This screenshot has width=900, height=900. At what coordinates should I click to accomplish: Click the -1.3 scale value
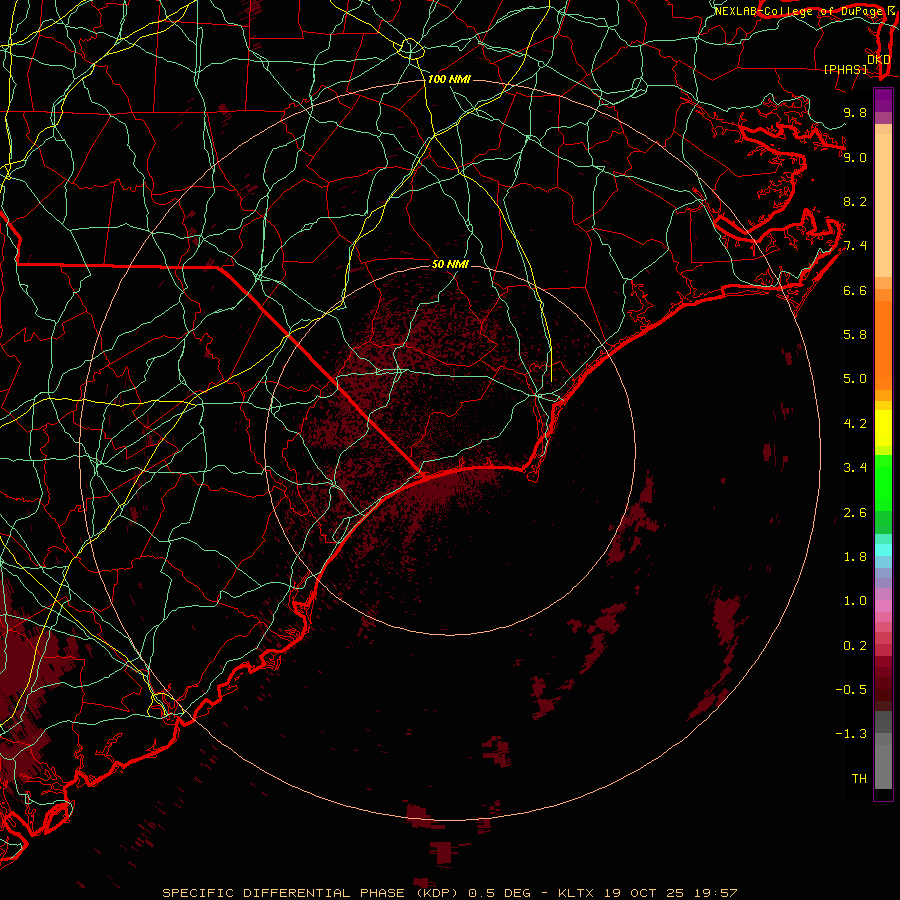pyautogui.click(x=851, y=734)
